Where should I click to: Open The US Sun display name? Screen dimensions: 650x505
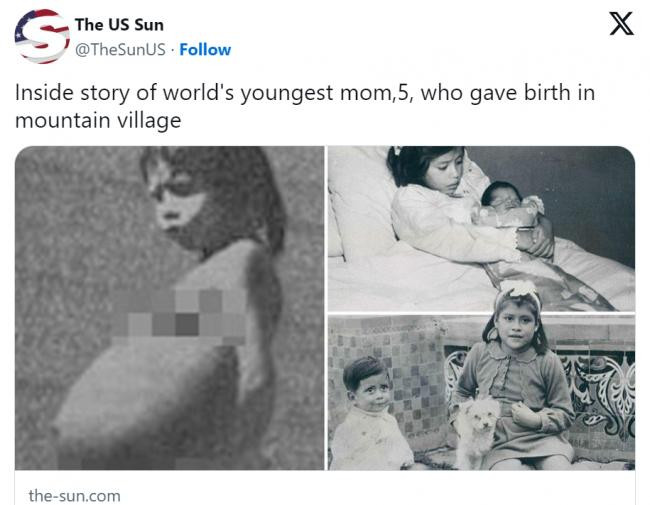coord(119,25)
